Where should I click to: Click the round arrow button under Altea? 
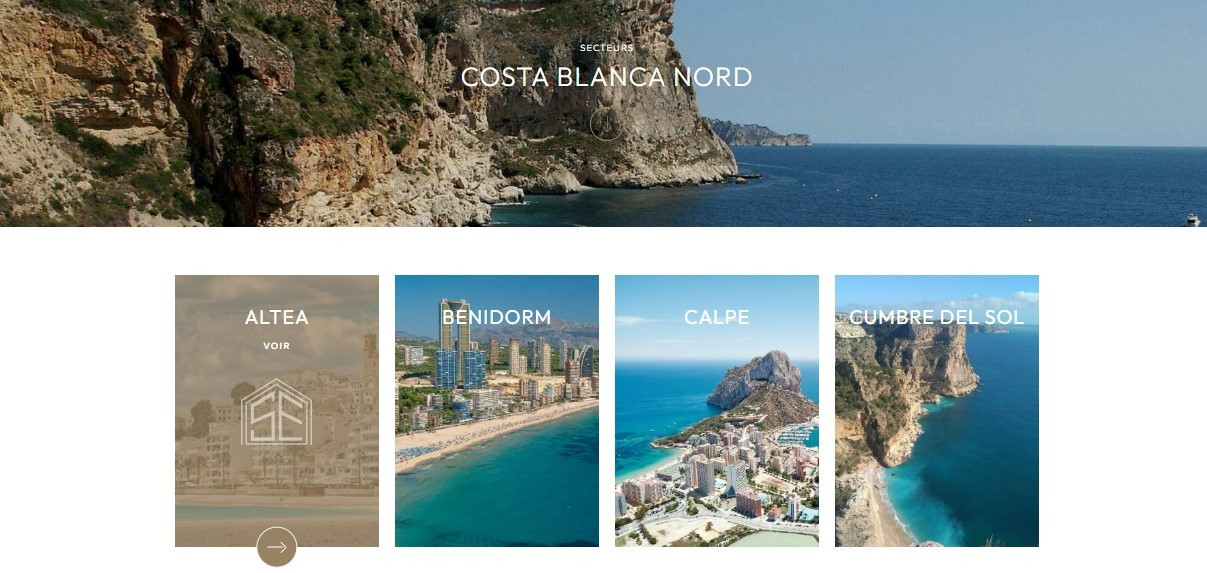[x=277, y=547]
